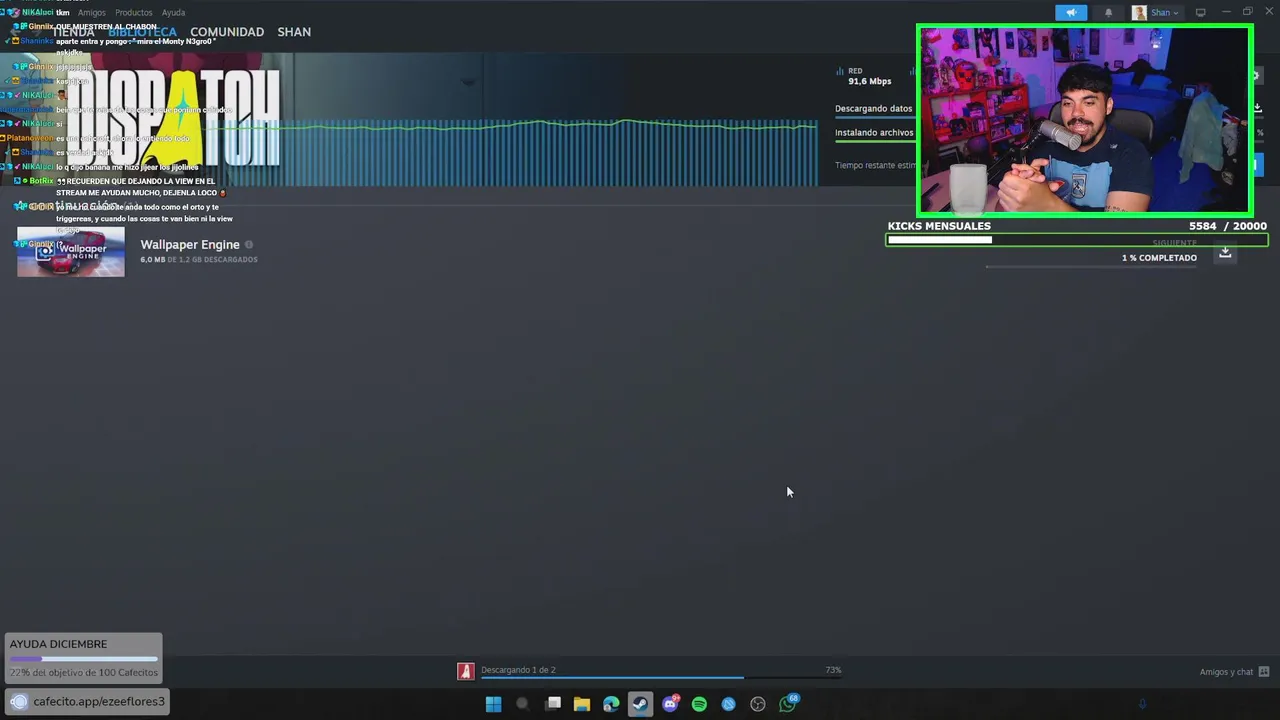Viewport: 1280px width, 720px height.
Task: Click the cafecito.app/ezeeflores3 label
Action: tap(99, 702)
